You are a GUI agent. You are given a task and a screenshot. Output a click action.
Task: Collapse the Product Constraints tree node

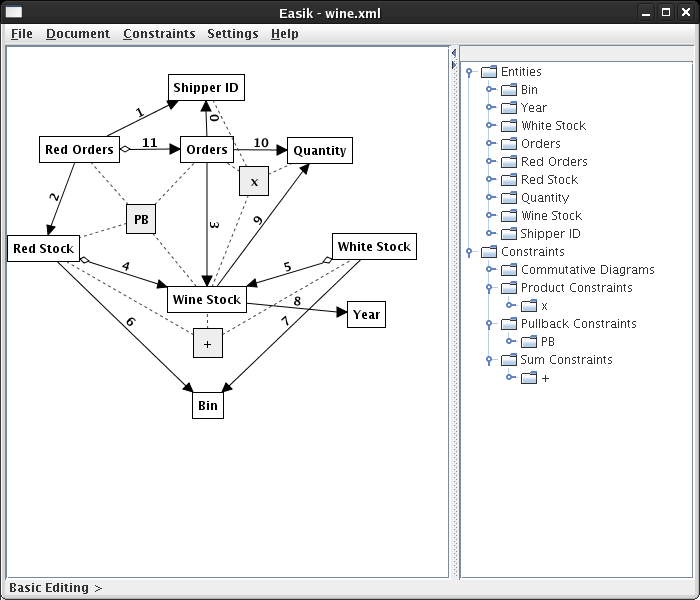tap(490, 288)
